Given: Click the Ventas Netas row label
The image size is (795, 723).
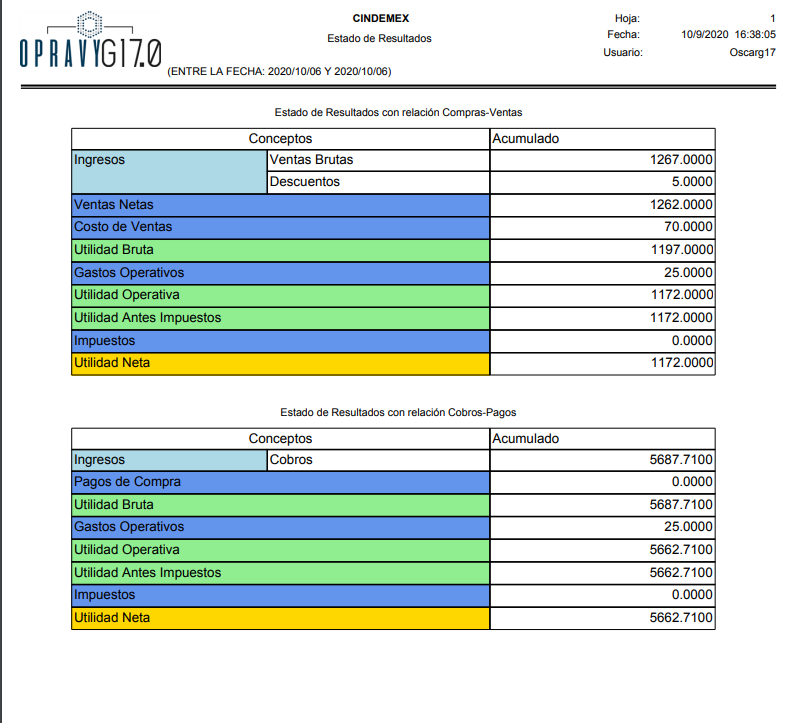Looking at the screenshot, I should [x=280, y=205].
